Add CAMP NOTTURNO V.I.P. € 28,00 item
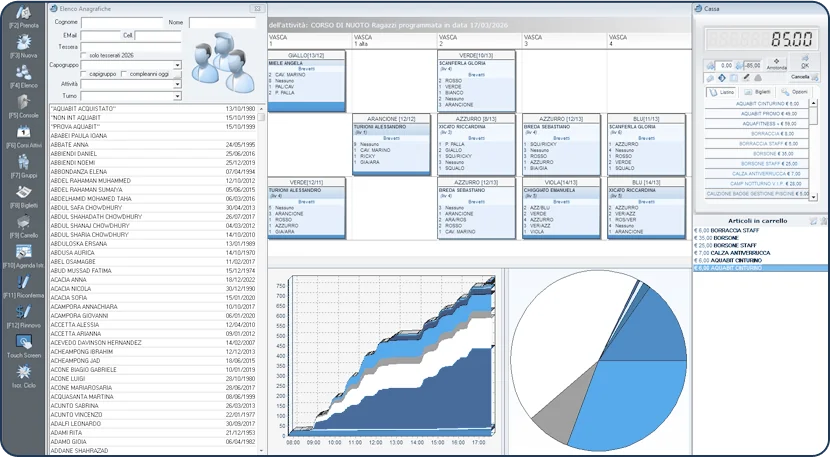Image resolution: width=830 pixels, height=457 pixels. tap(757, 184)
